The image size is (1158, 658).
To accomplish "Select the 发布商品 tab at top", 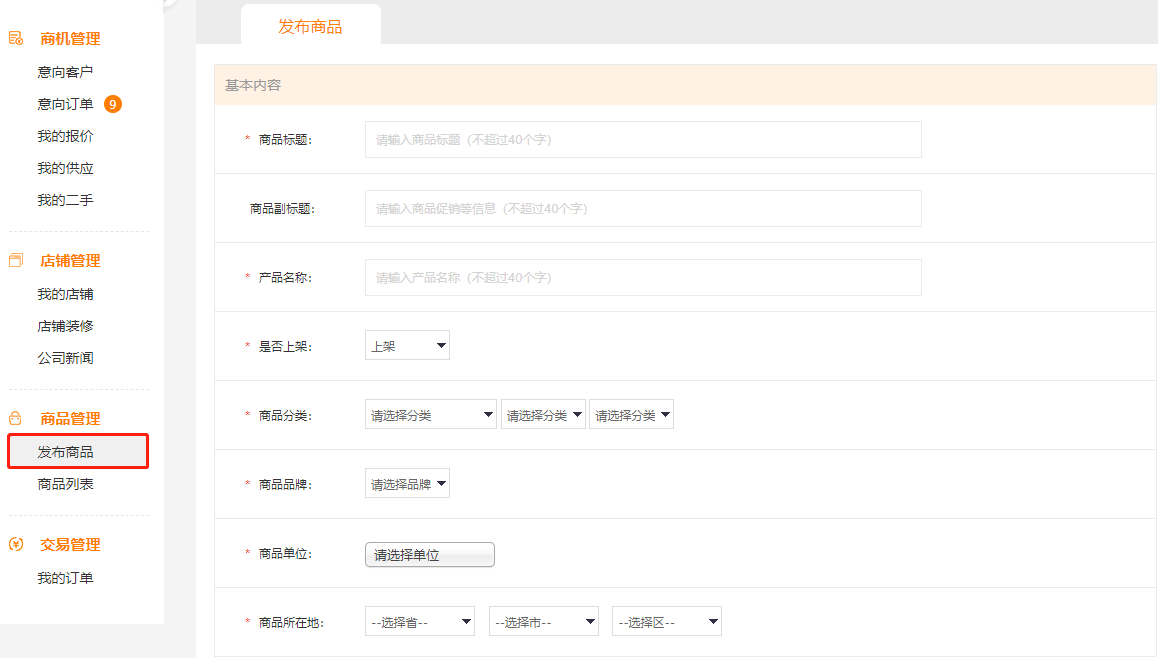I will click(310, 27).
